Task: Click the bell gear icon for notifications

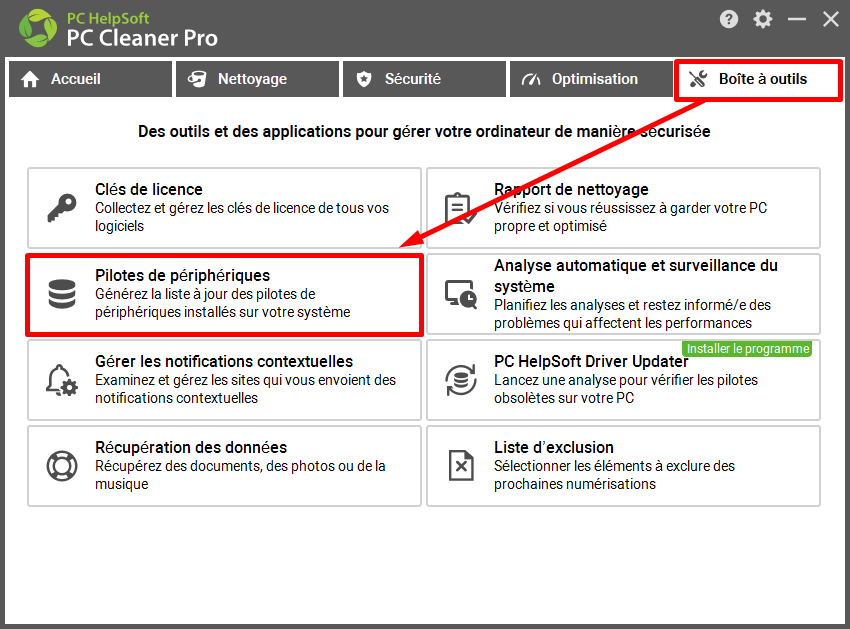Action: point(62,380)
